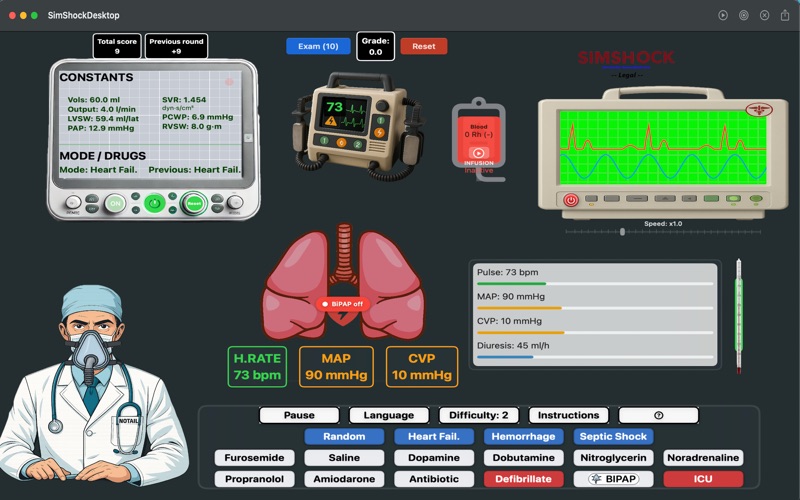Screen dimensions: 800x500
Task: Open the Instructions panel
Action: point(568,415)
